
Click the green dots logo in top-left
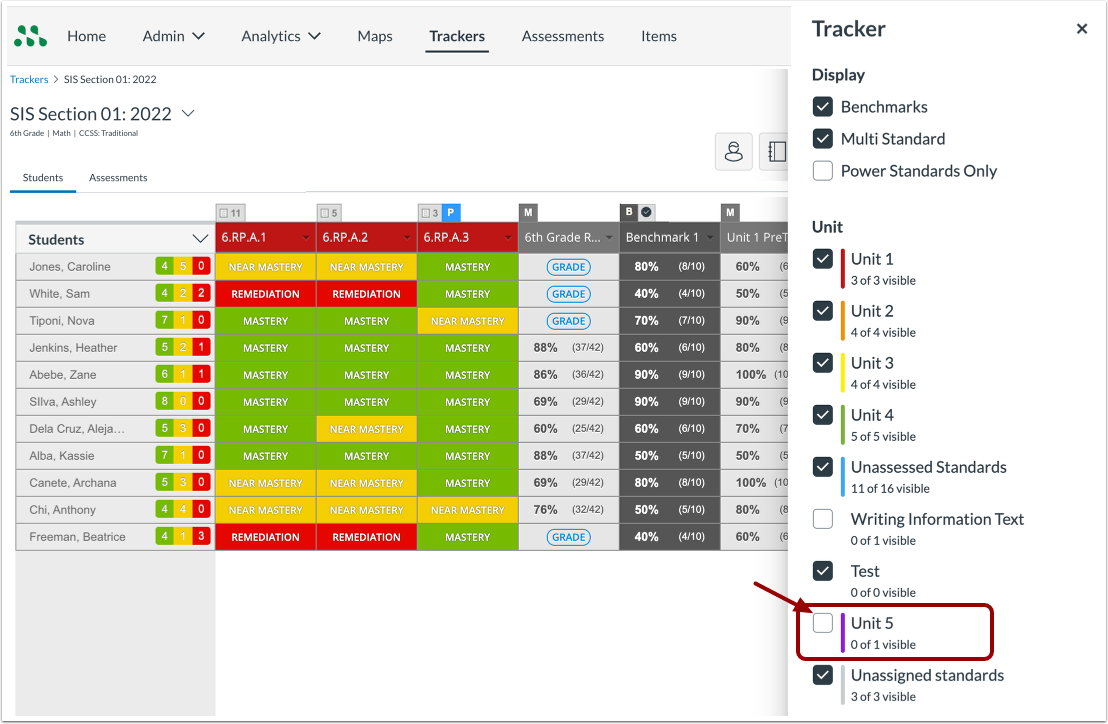coord(29,35)
